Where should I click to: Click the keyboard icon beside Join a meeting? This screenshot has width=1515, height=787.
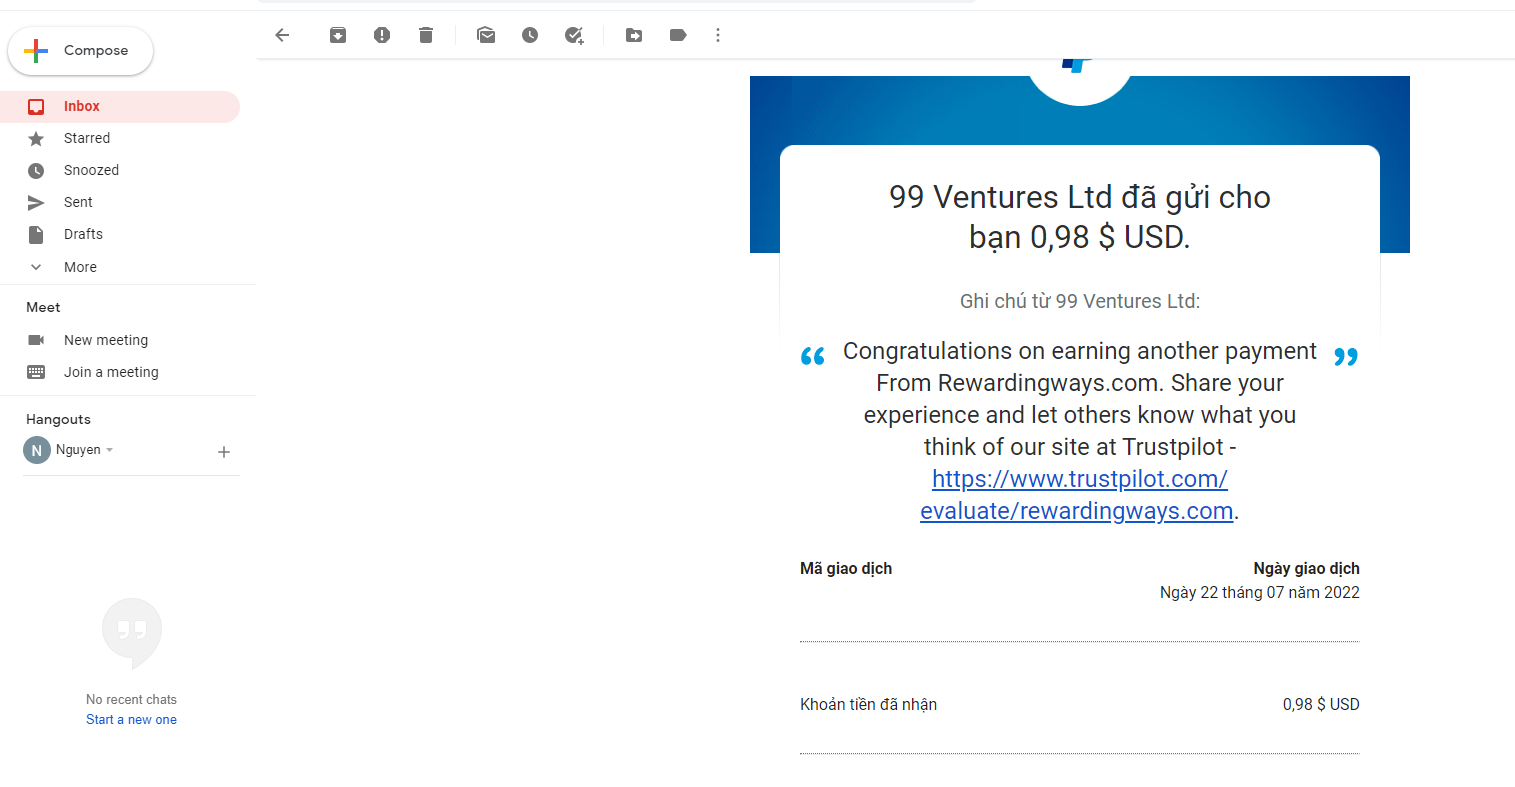pos(36,372)
